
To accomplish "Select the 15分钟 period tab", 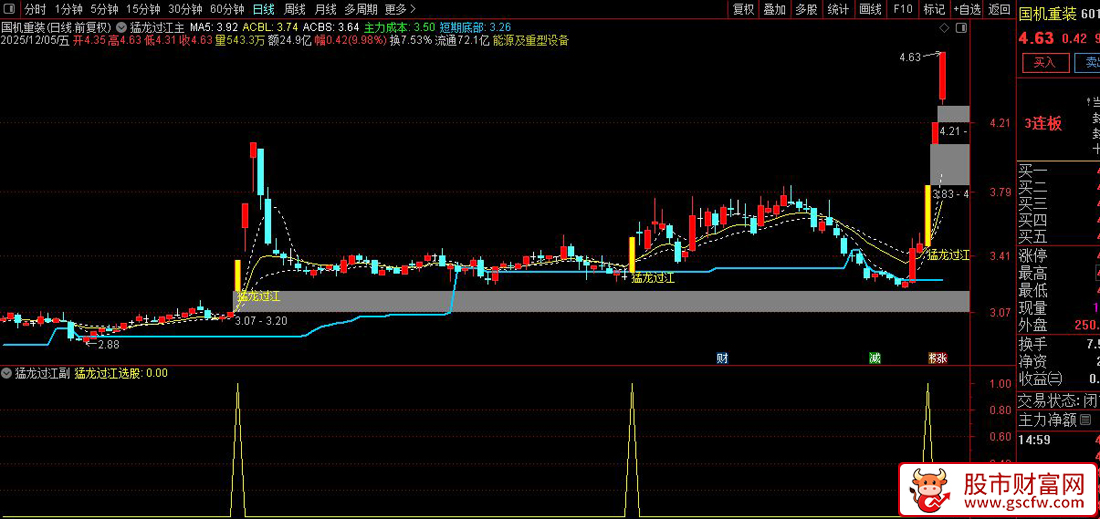I will (x=142, y=9).
